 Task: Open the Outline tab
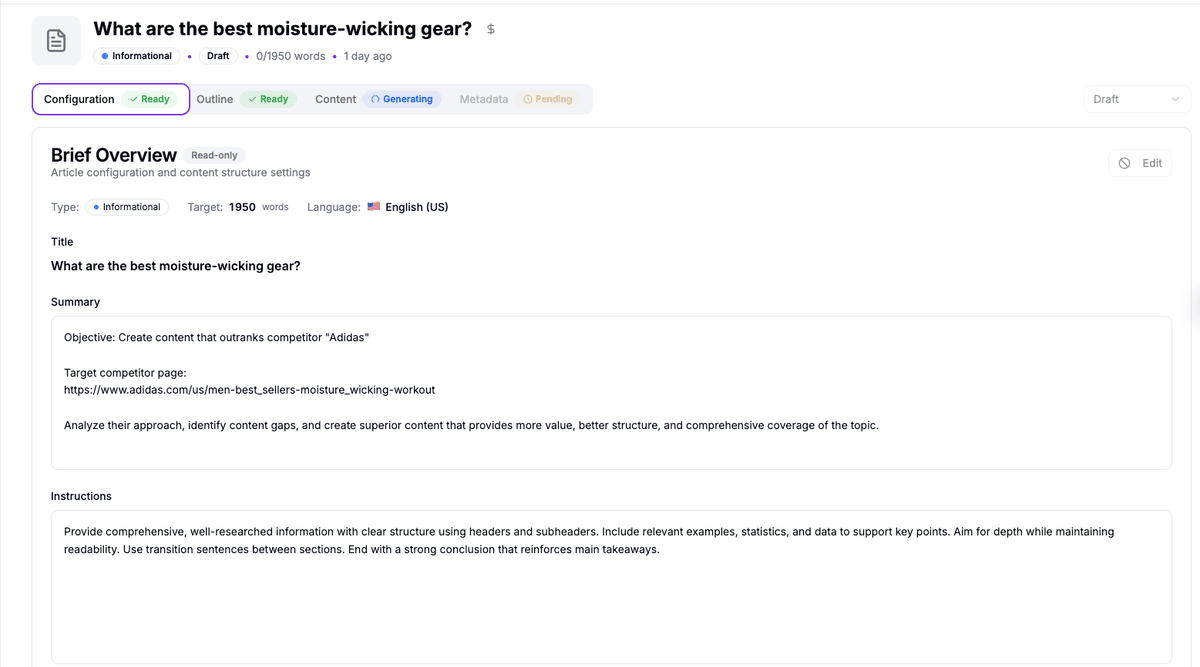(214, 99)
